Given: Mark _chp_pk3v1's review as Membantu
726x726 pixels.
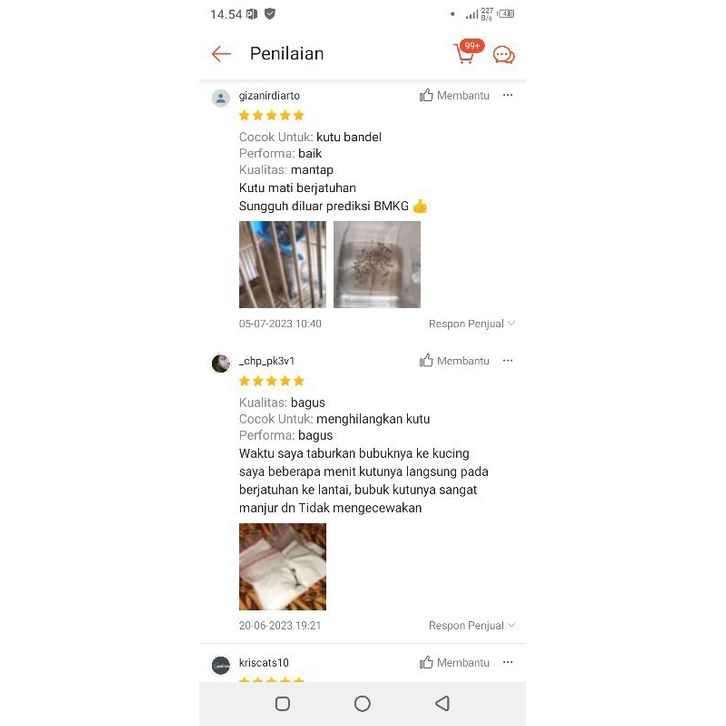Looking at the screenshot, I should pos(454,361).
